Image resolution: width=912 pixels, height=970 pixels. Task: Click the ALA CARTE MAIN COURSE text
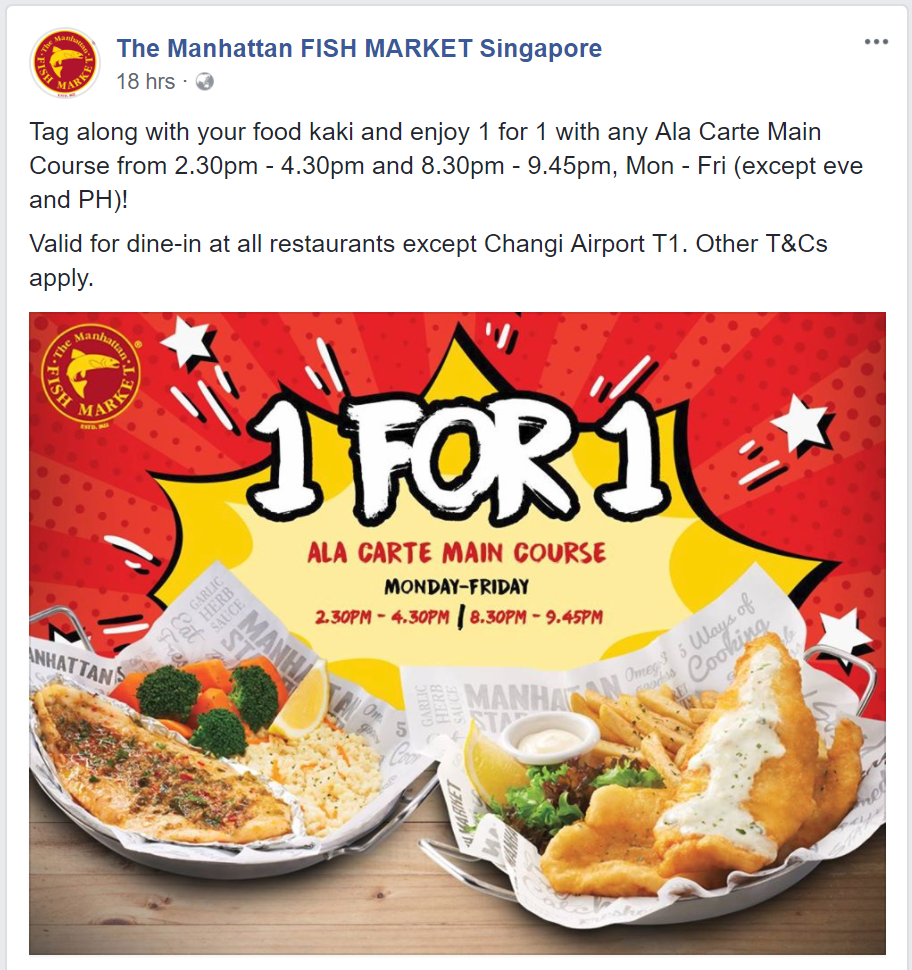457,552
